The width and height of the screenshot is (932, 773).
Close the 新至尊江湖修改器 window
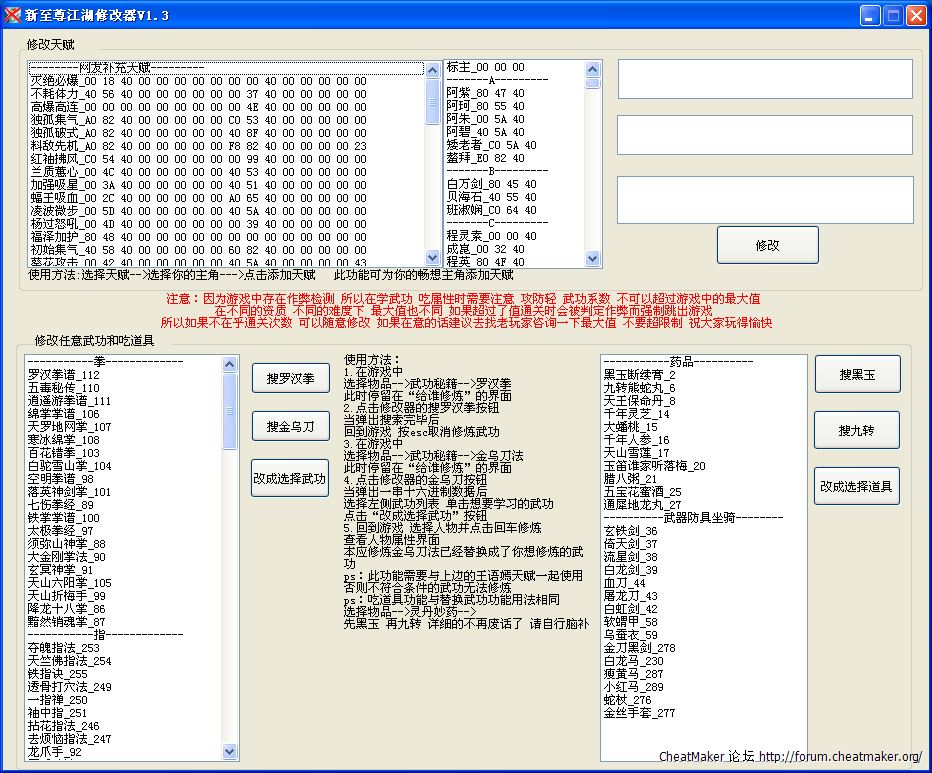pyautogui.click(x=914, y=15)
